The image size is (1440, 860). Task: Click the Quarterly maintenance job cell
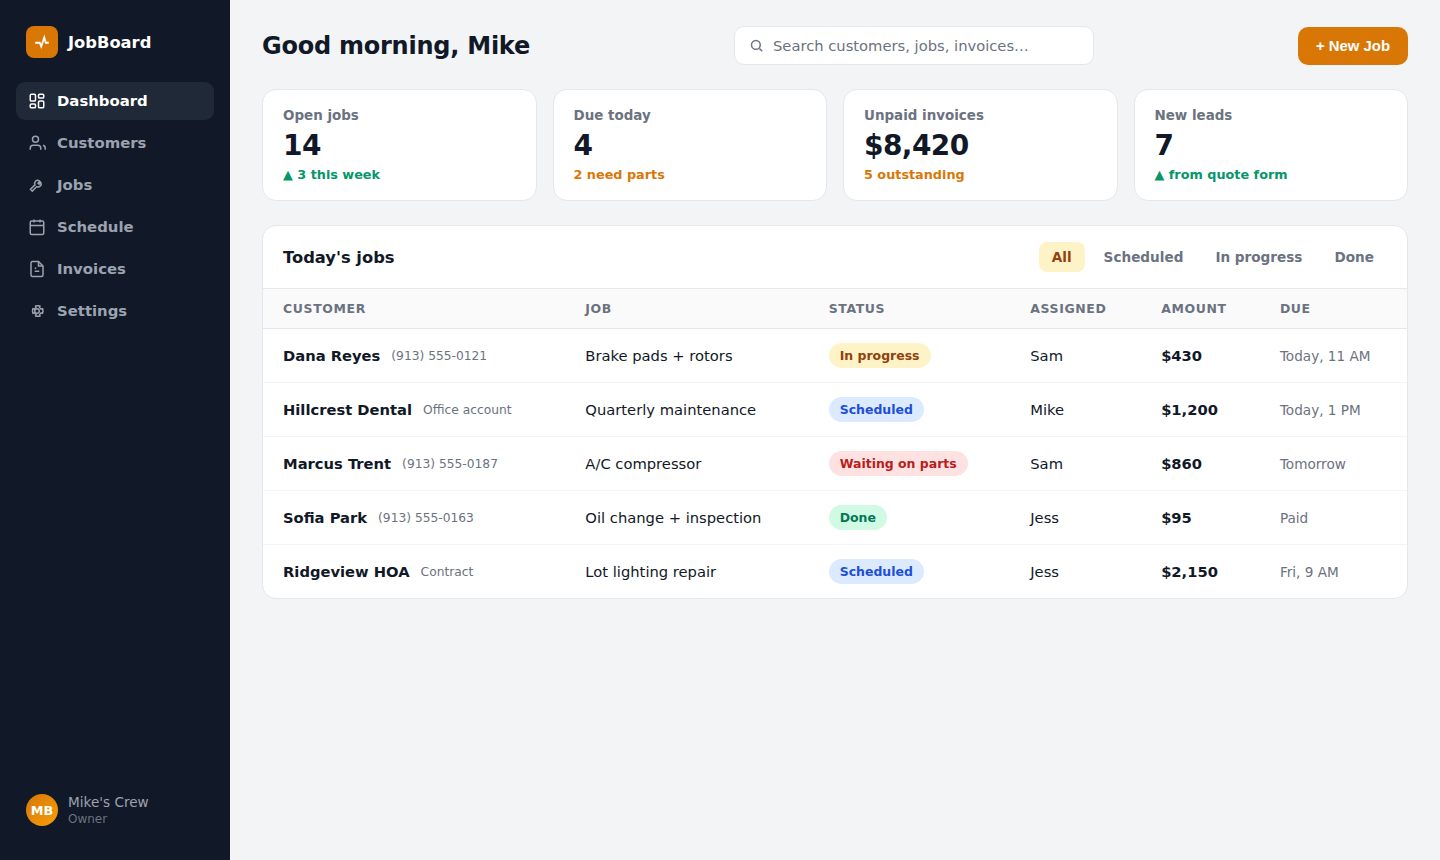(670, 410)
